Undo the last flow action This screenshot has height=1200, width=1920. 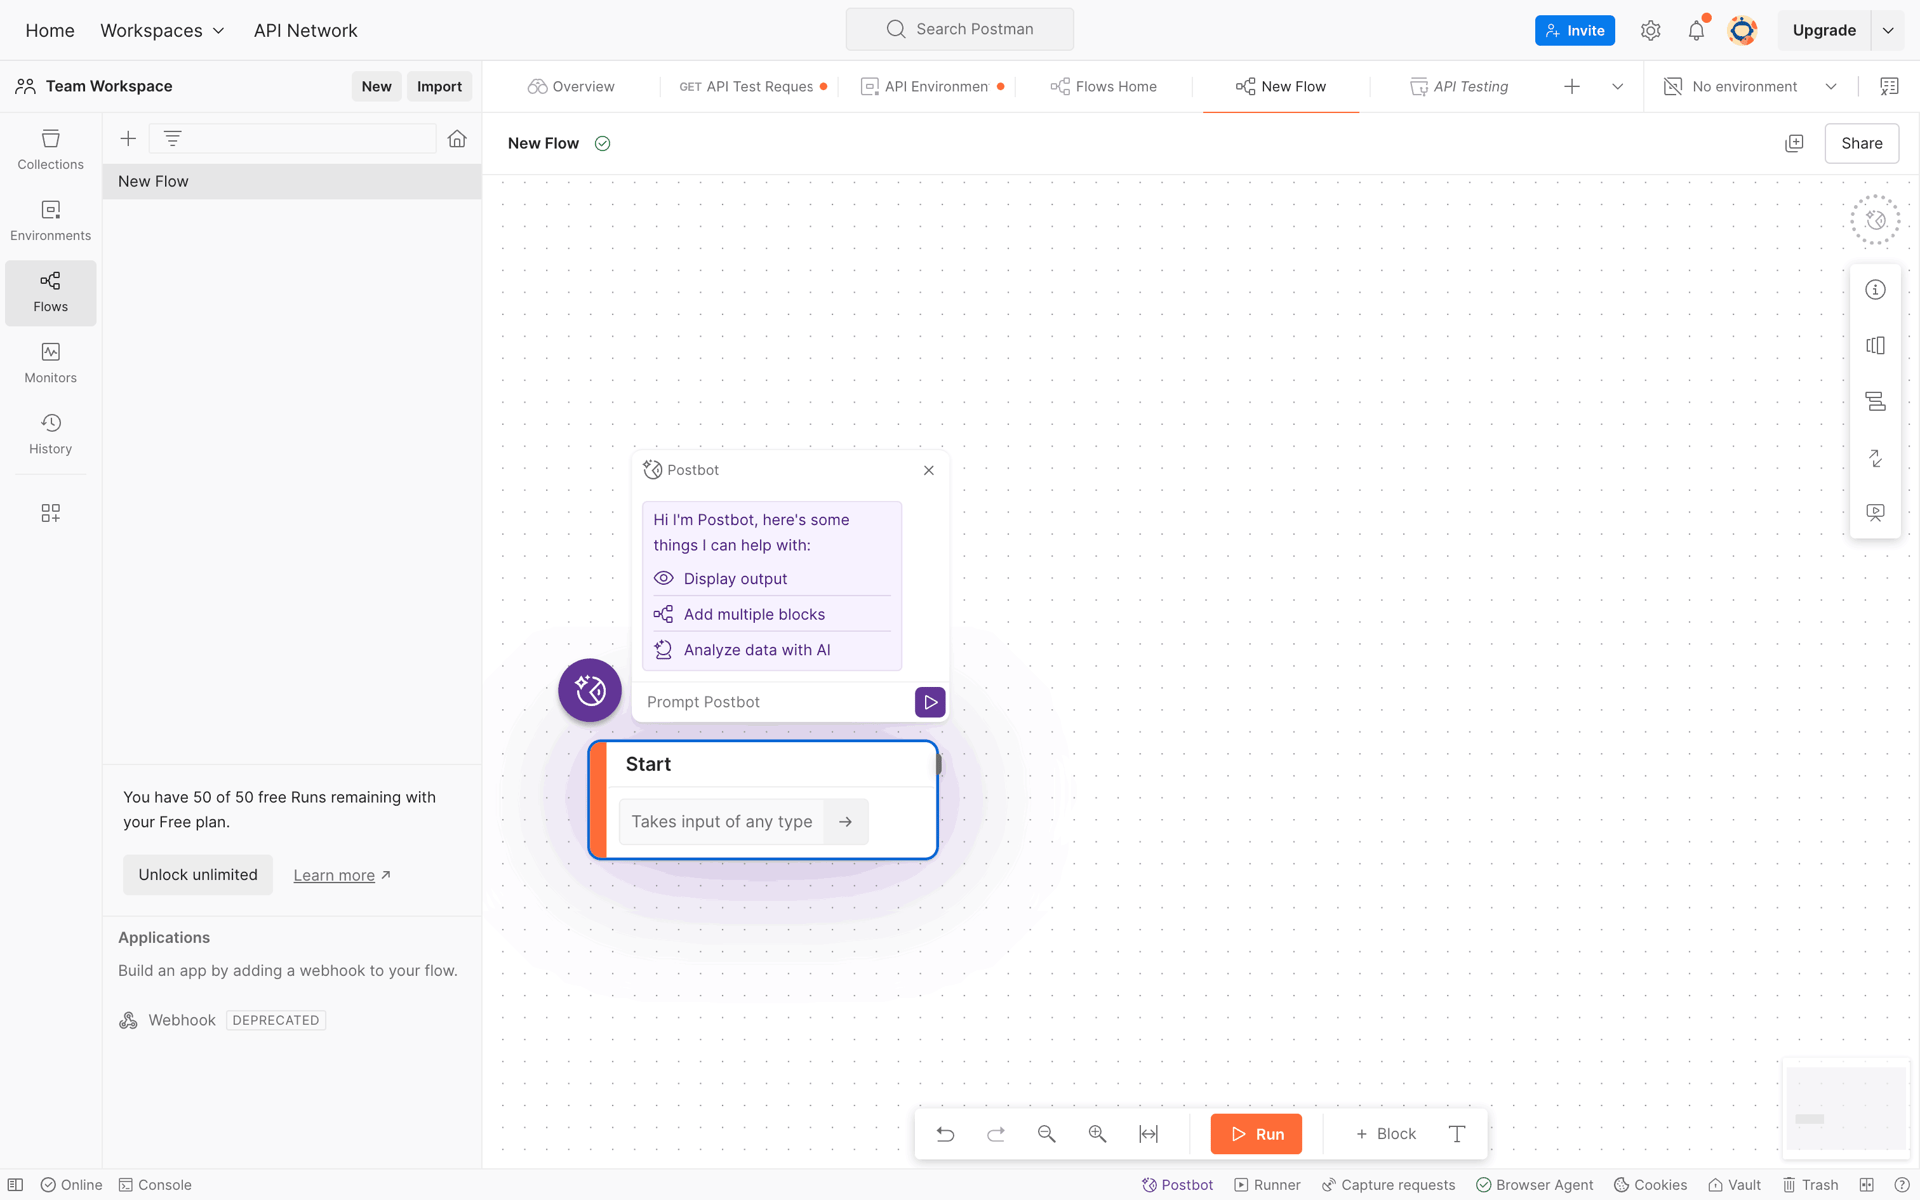(945, 1134)
